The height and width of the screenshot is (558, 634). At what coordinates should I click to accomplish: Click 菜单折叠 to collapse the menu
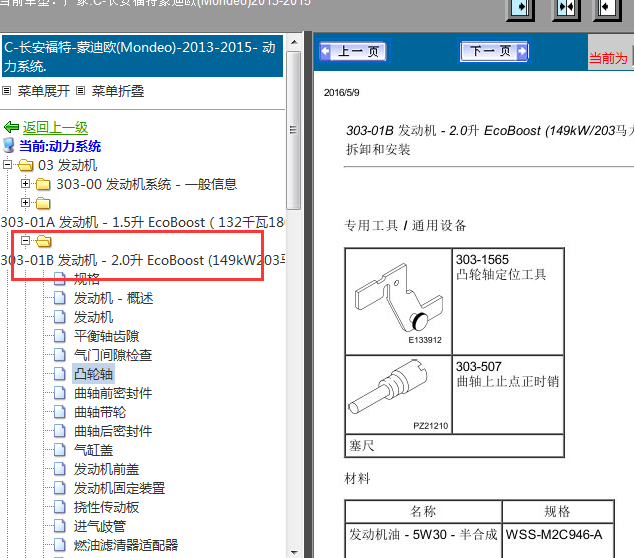(118, 91)
